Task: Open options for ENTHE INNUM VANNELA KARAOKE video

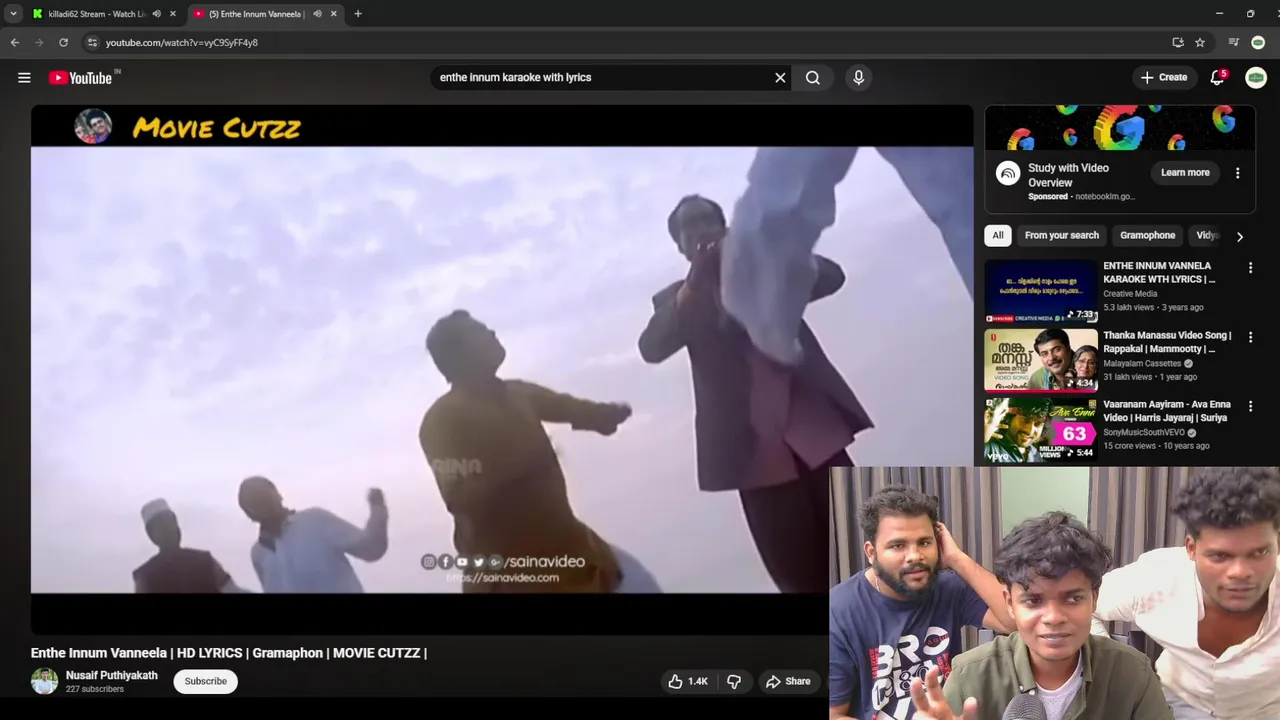Action: [1250, 268]
